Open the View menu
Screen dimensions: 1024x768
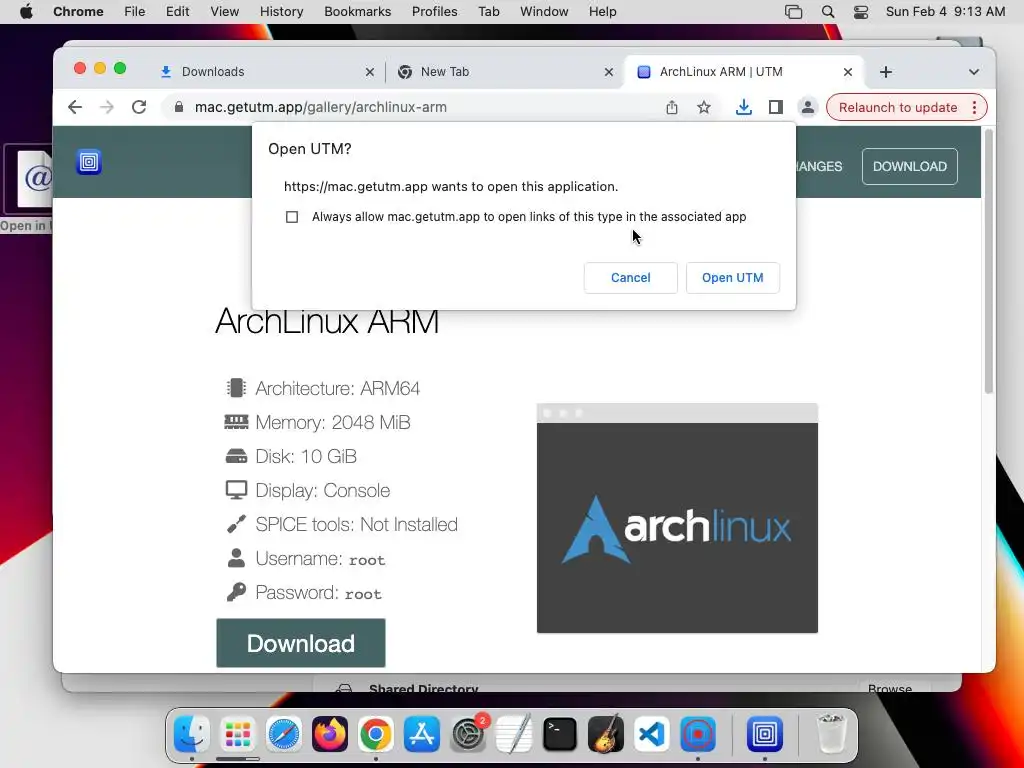coord(225,12)
